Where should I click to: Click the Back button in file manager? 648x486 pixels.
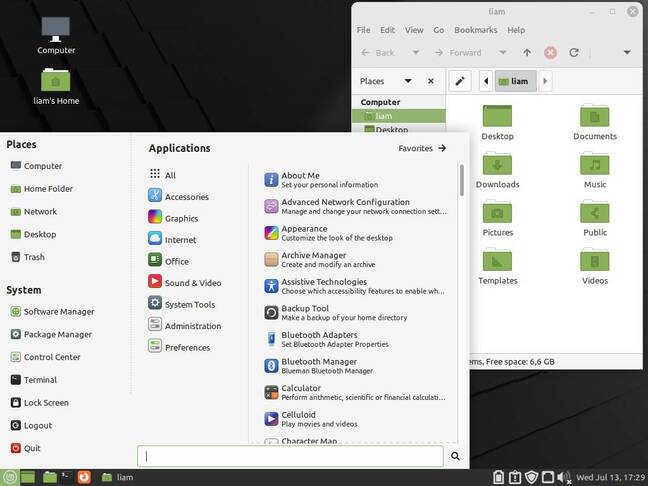click(x=378, y=52)
